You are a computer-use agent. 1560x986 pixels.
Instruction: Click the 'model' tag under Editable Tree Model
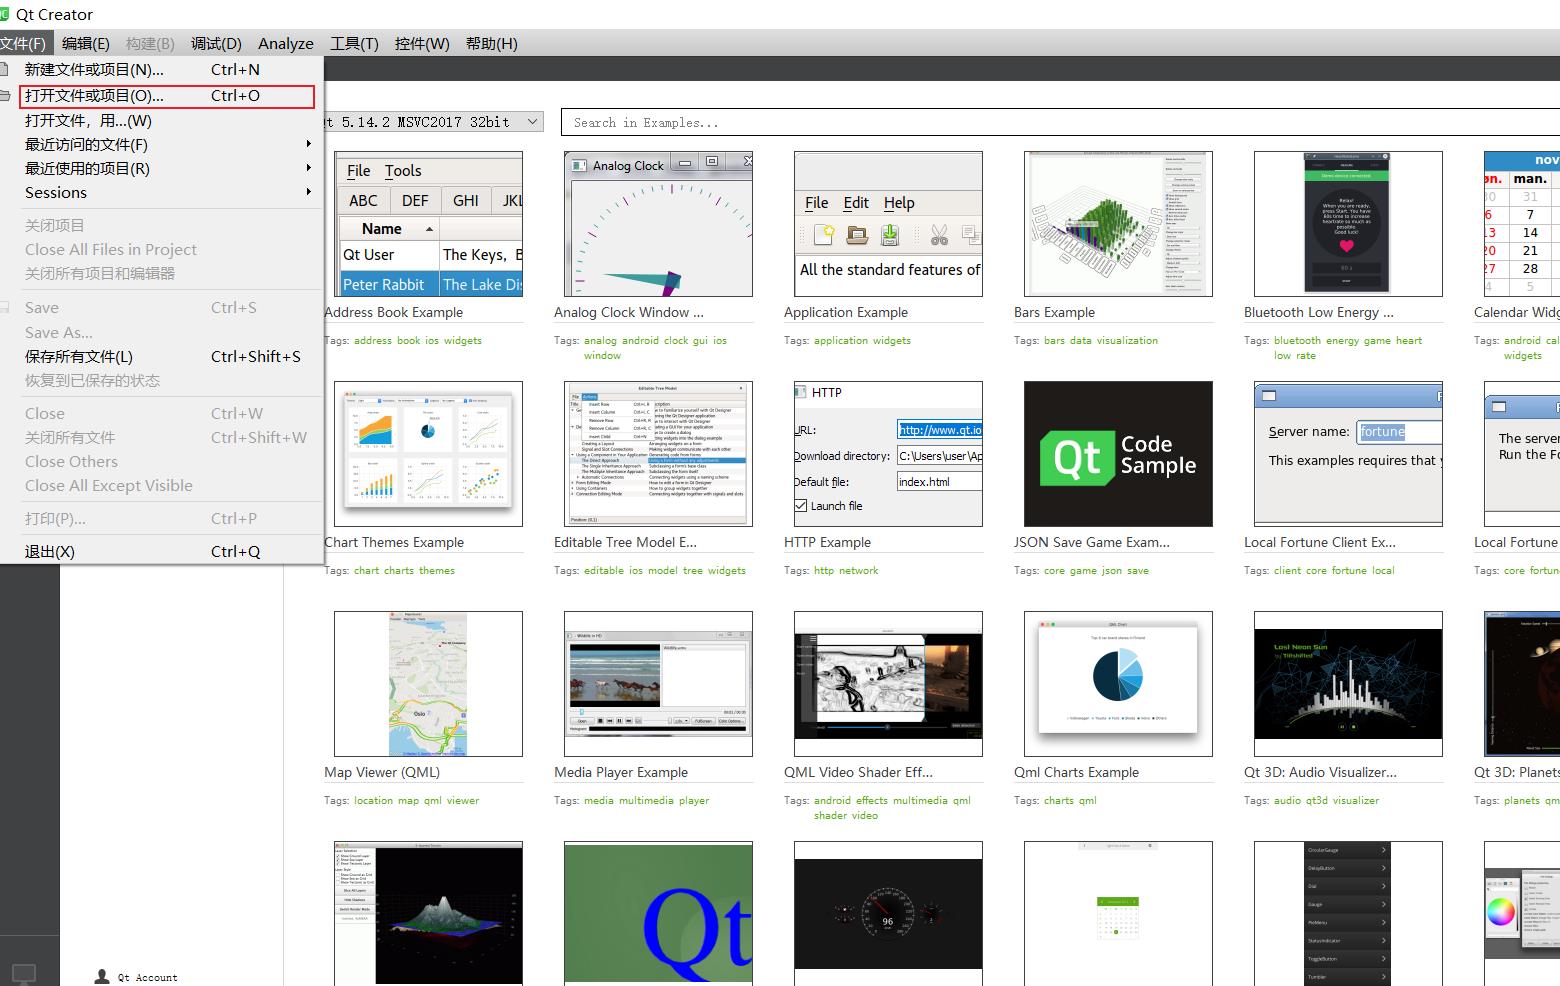pyautogui.click(x=662, y=571)
